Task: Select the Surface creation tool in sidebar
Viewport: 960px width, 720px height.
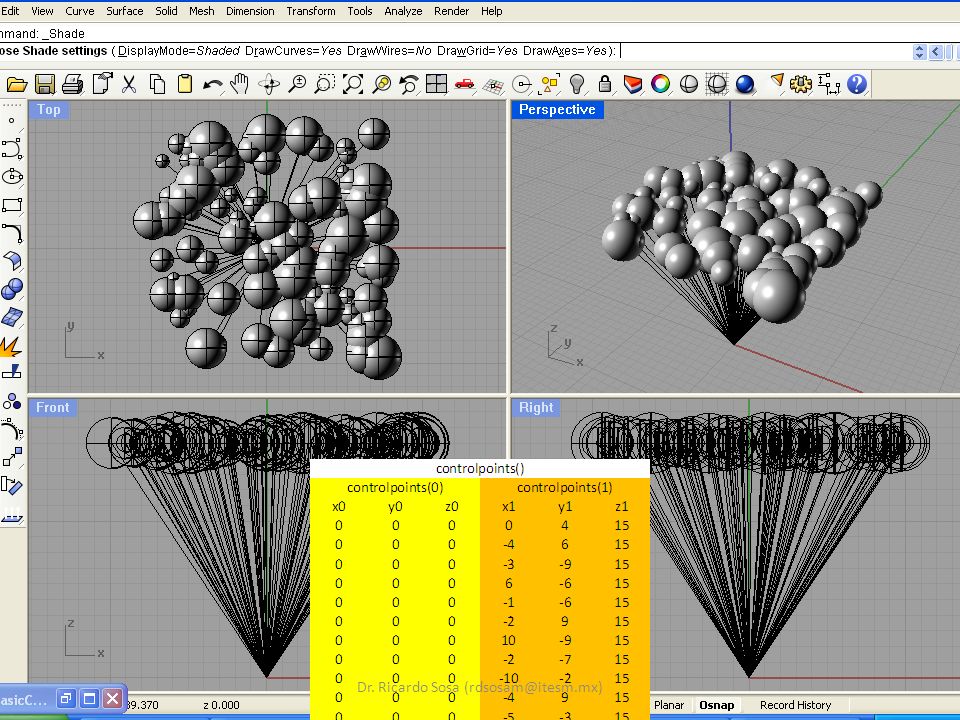Action: pos(12,261)
